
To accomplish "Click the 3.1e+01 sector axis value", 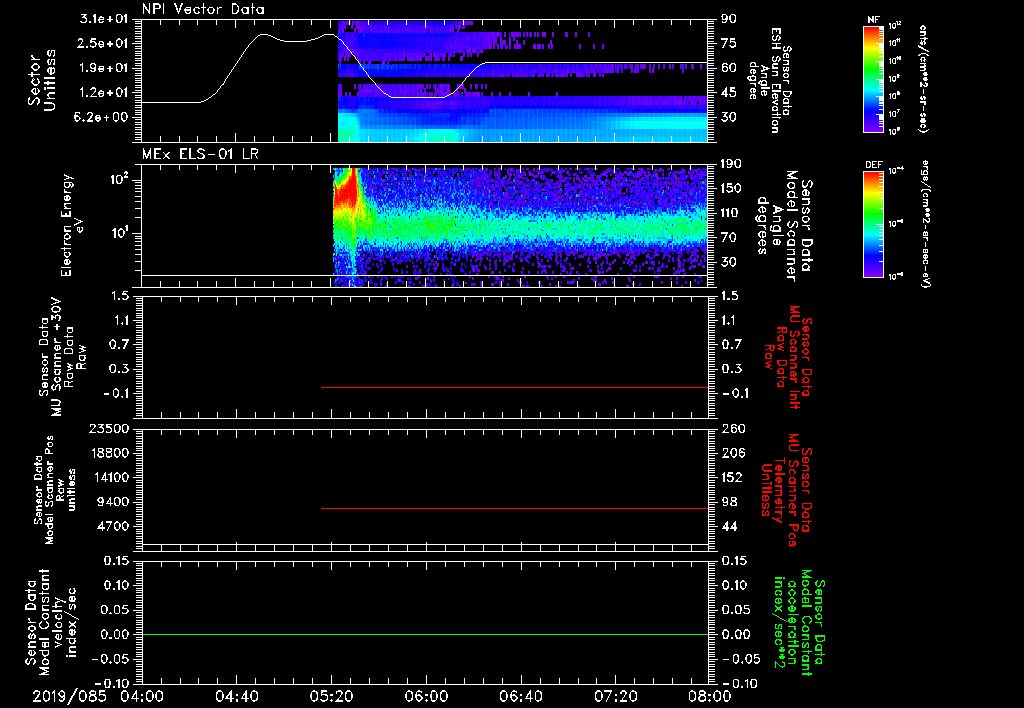I will point(104,19).
